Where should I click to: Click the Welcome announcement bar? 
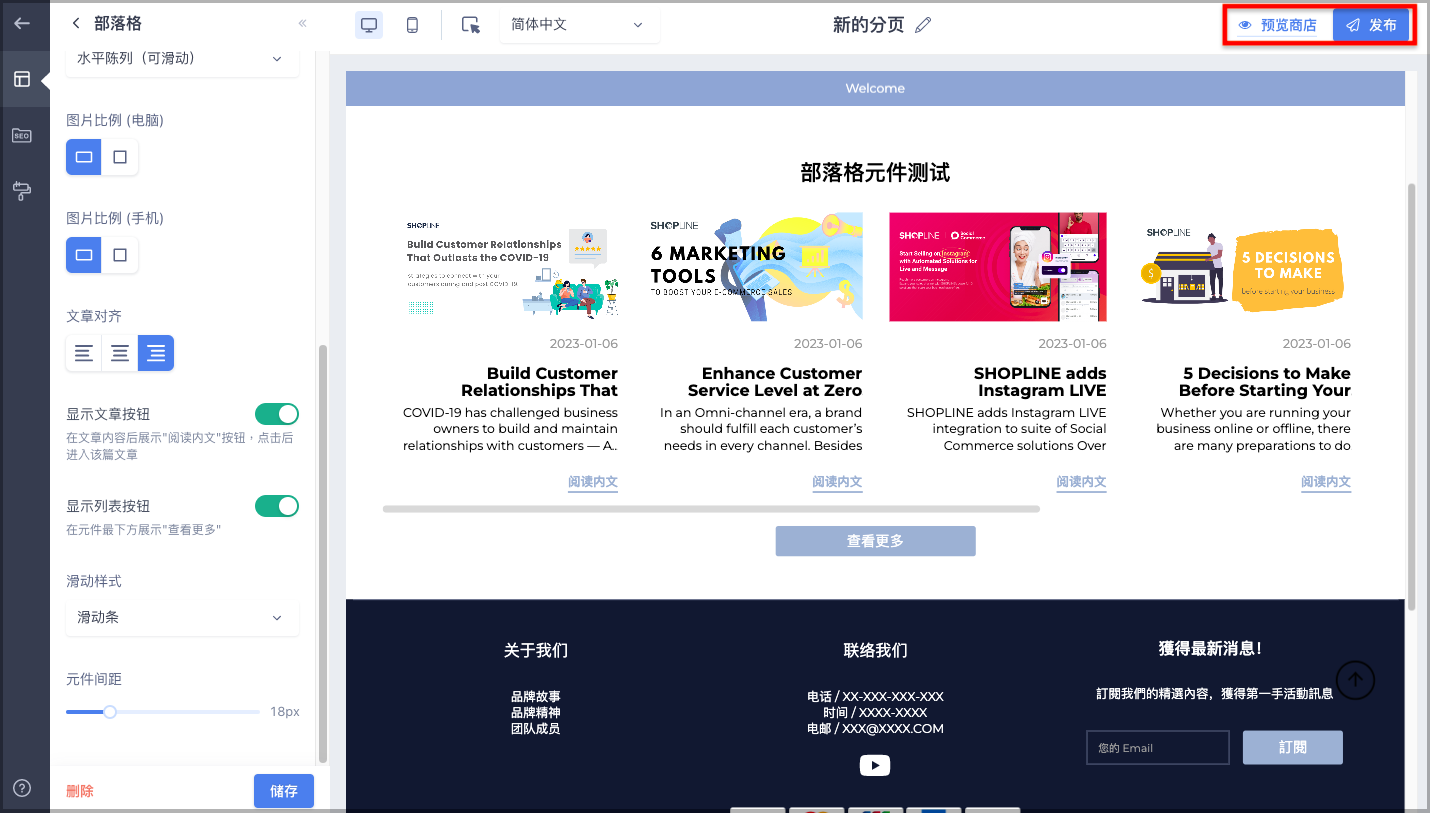[x=875, y=88]
